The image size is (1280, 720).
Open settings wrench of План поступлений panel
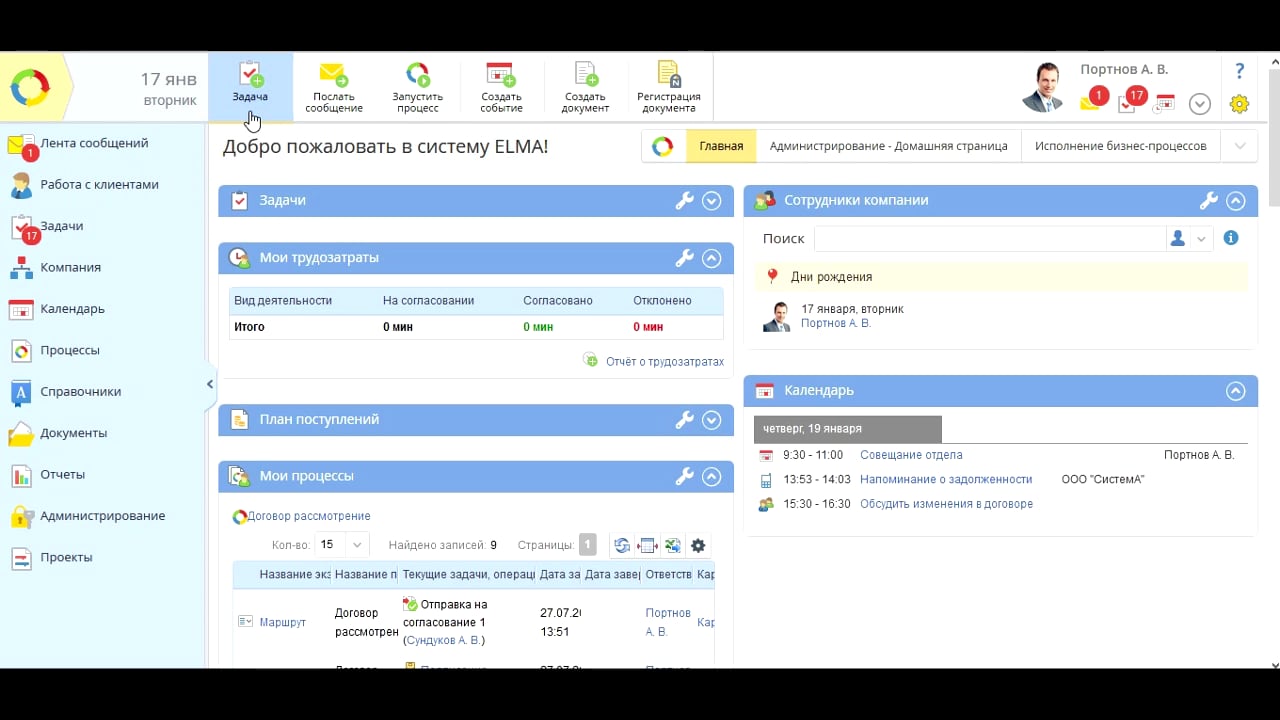point(685,420)
